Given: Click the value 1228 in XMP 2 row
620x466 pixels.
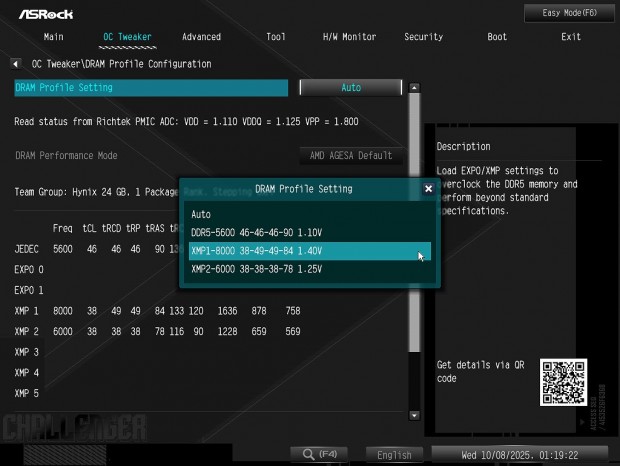Looking at the screenshot, I should tap(227, 331).
